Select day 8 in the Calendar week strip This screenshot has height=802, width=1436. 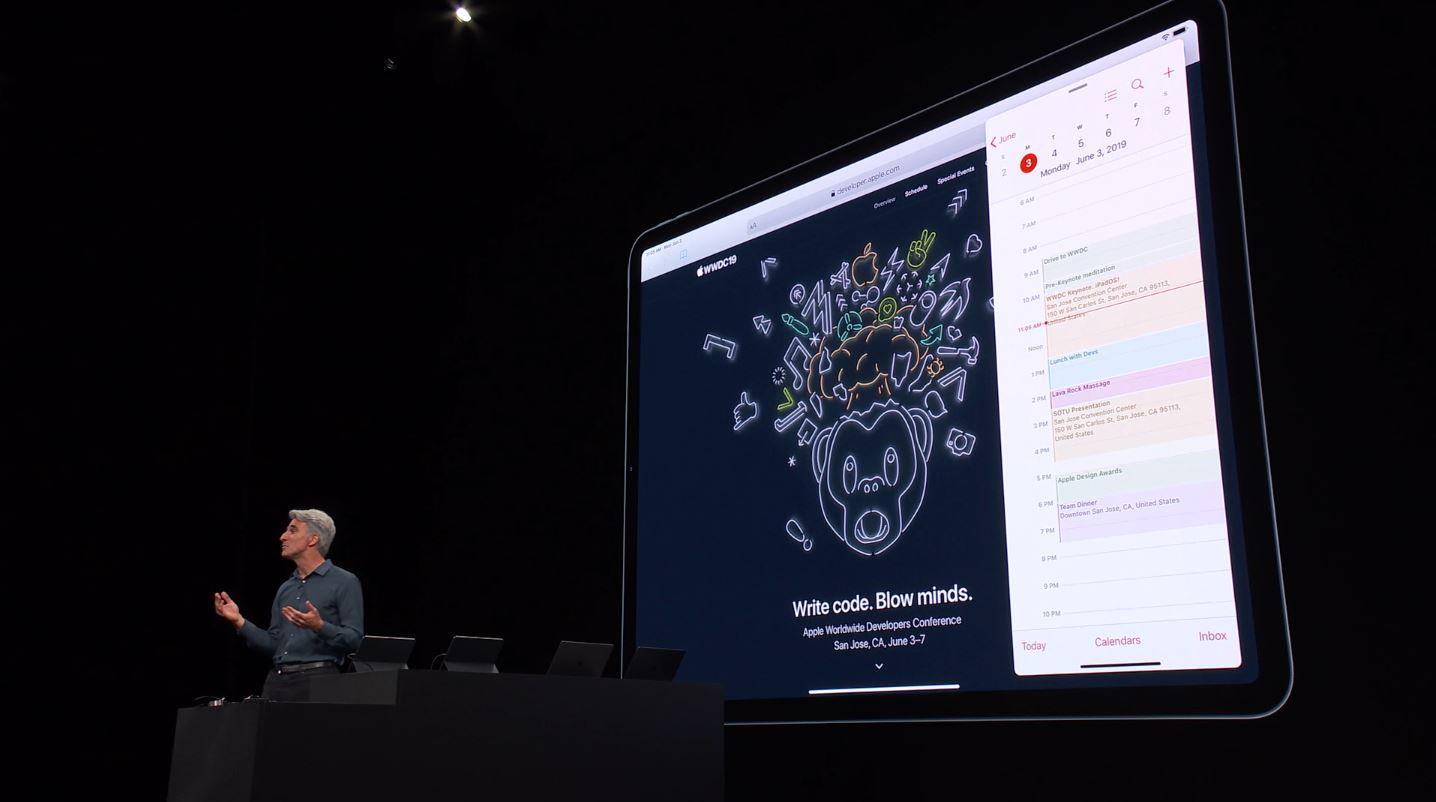coord(1166,111)
